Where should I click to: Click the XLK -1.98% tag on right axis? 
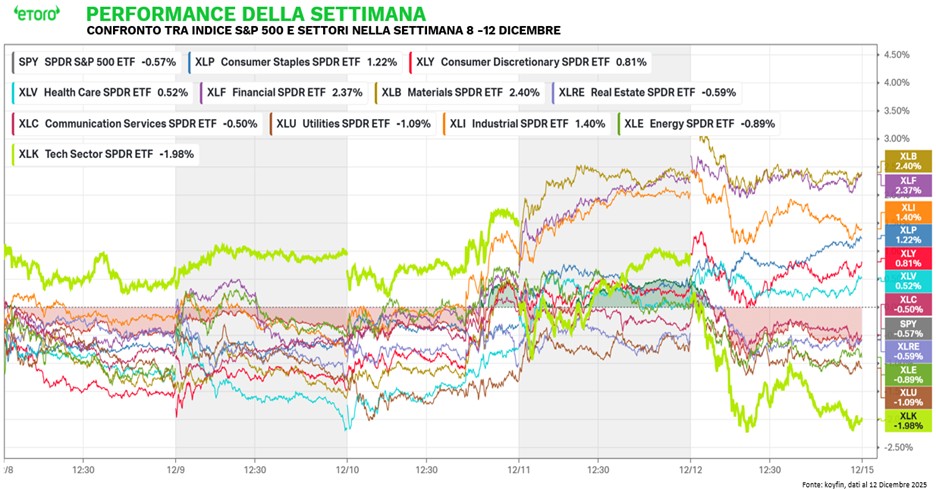pyautogui.click(x=903, y=420)
